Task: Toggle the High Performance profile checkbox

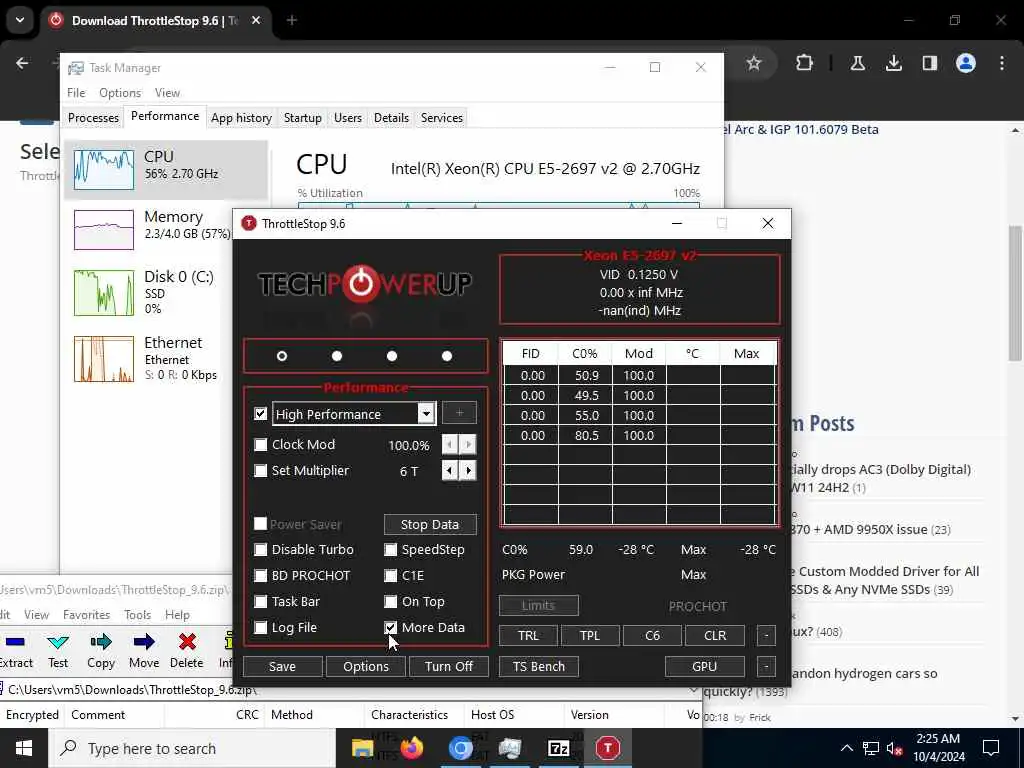Action: [x=261, y=413]
